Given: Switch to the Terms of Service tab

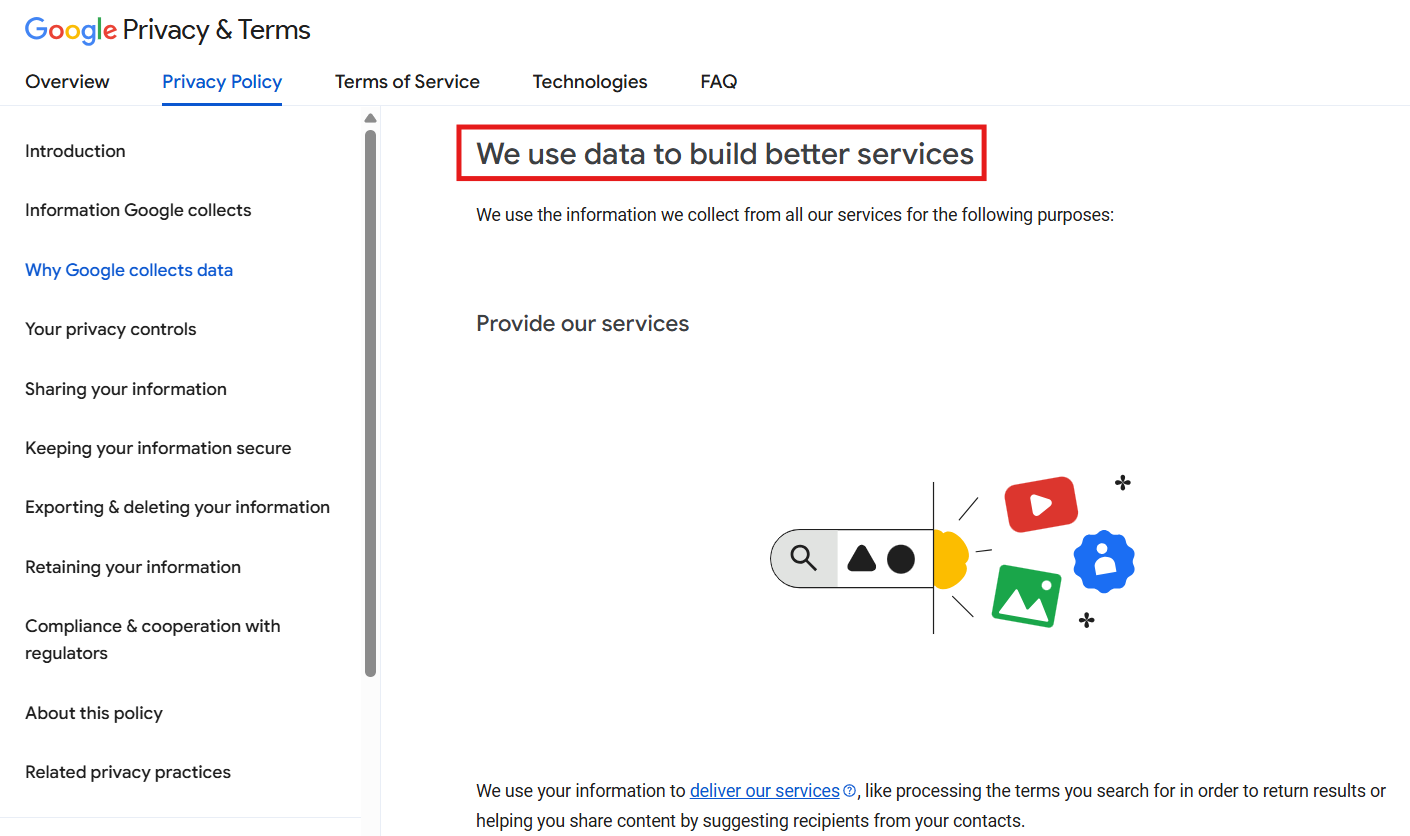Looking at the screenshot, I should point(407,81).
